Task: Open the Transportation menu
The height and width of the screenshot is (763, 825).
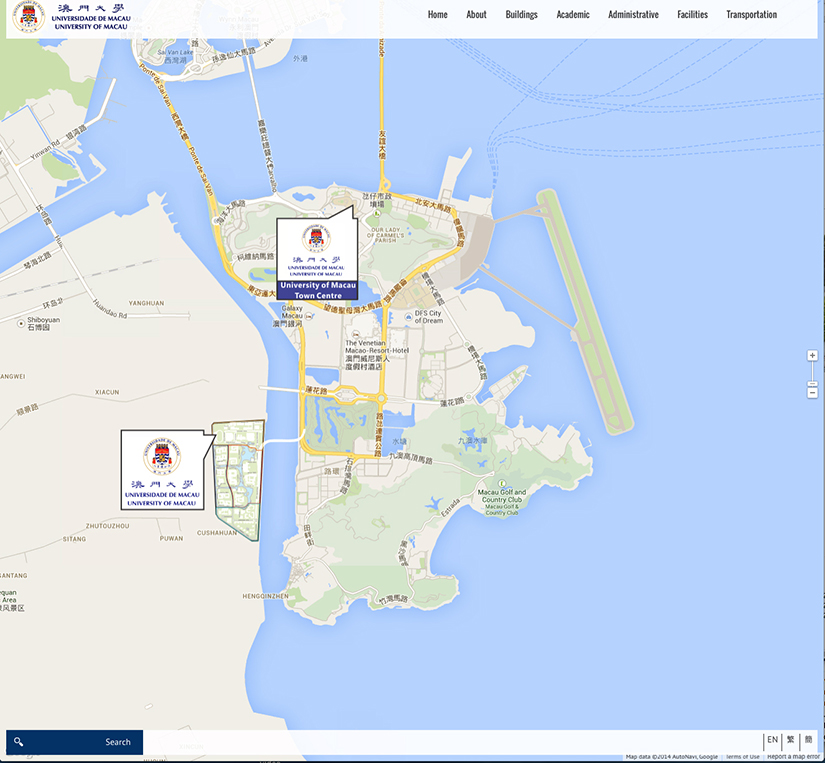Action: click(x=751, y=15)
